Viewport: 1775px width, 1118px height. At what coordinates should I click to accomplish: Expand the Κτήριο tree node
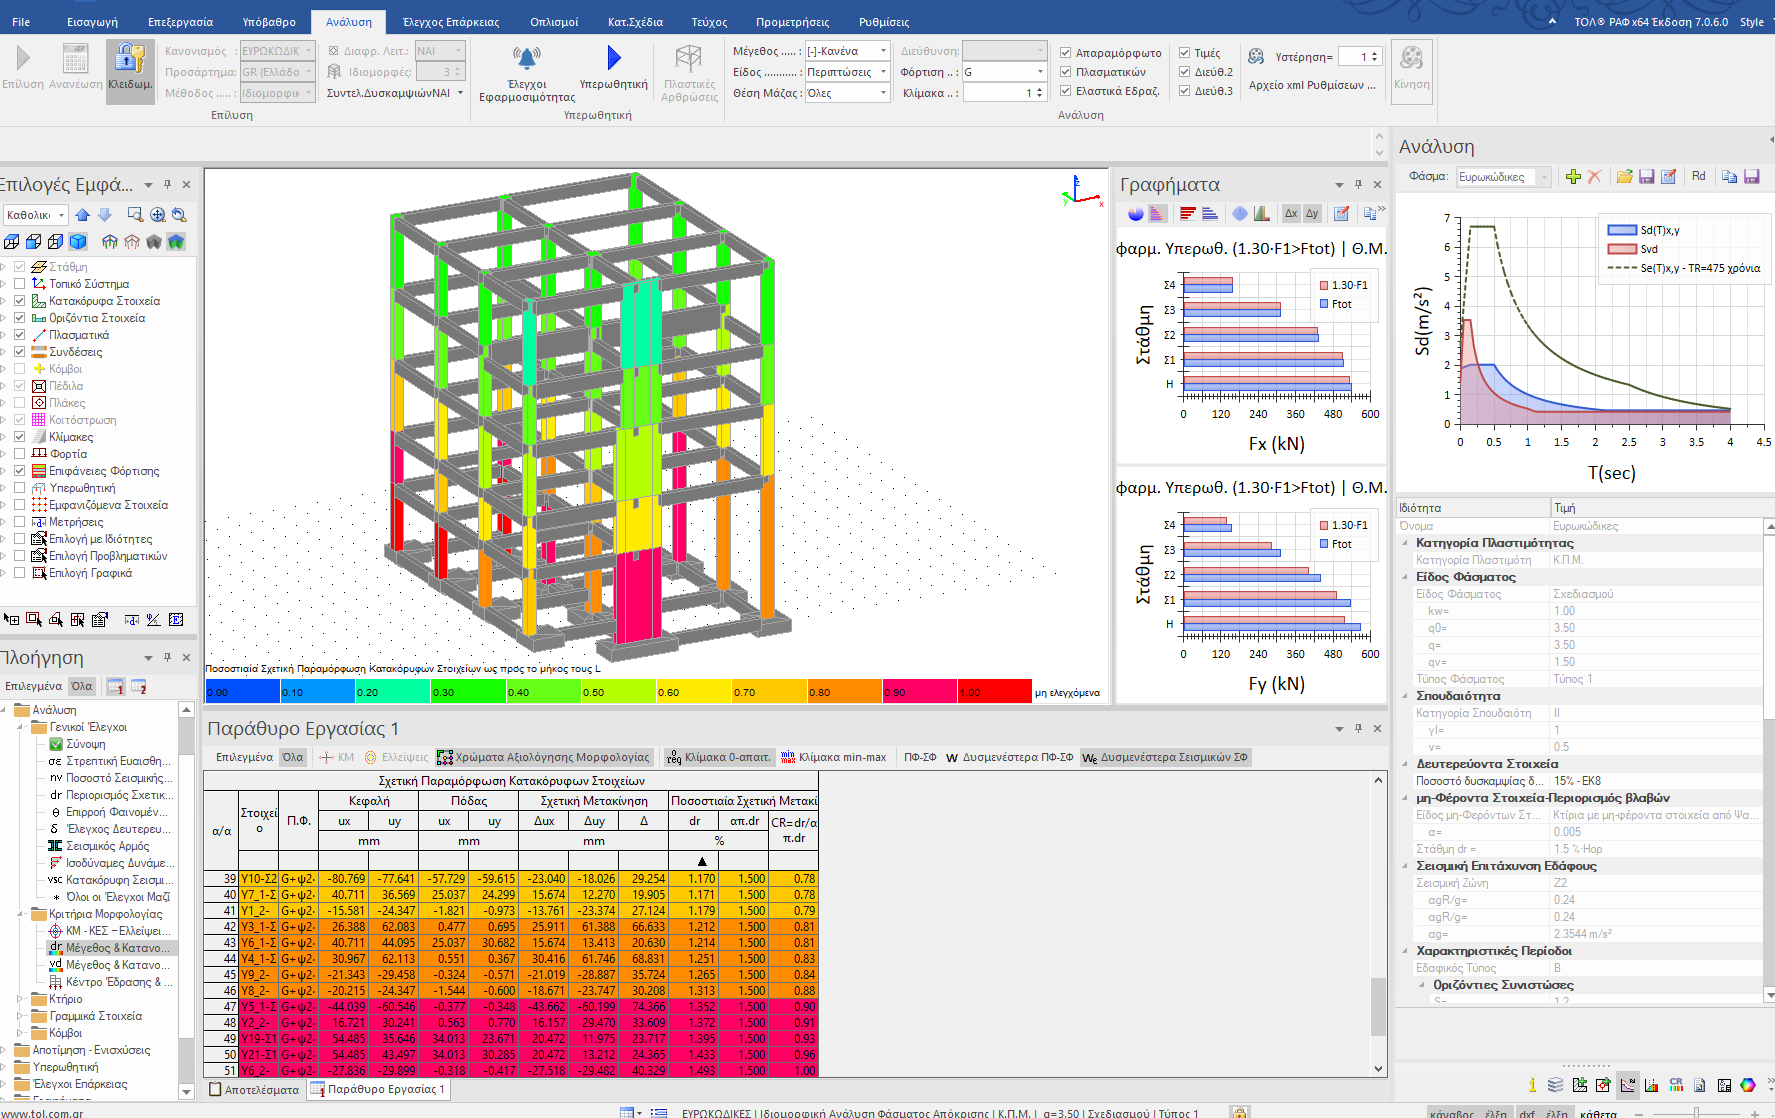tap(20, 999)
